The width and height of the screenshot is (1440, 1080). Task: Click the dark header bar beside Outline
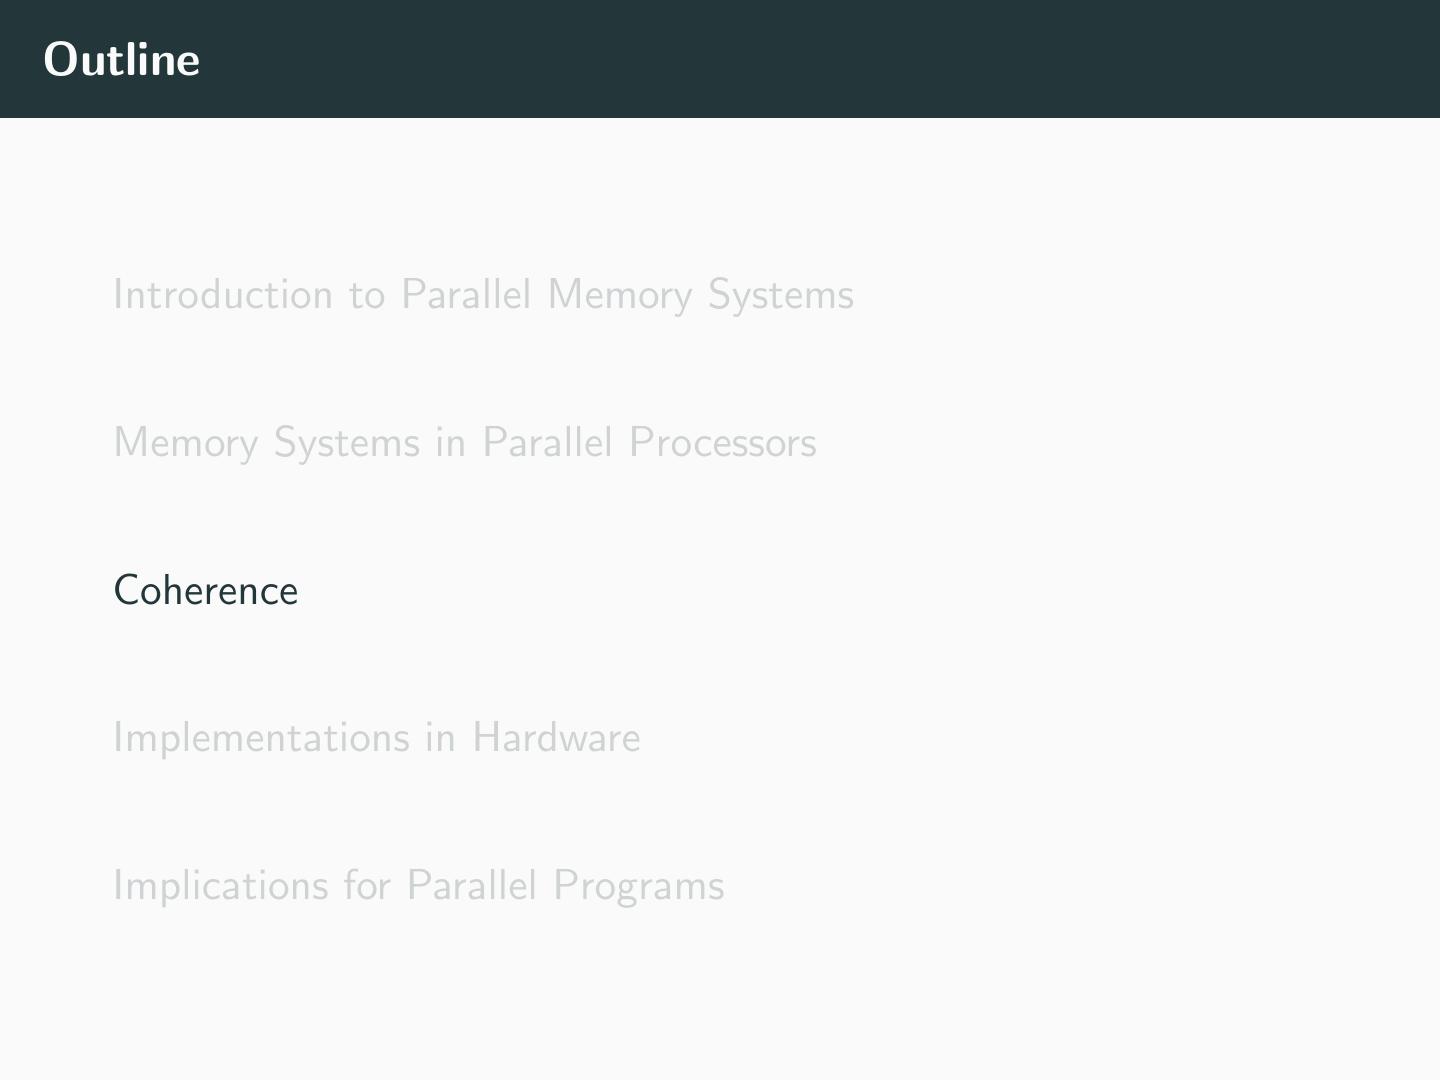[800, 60]
